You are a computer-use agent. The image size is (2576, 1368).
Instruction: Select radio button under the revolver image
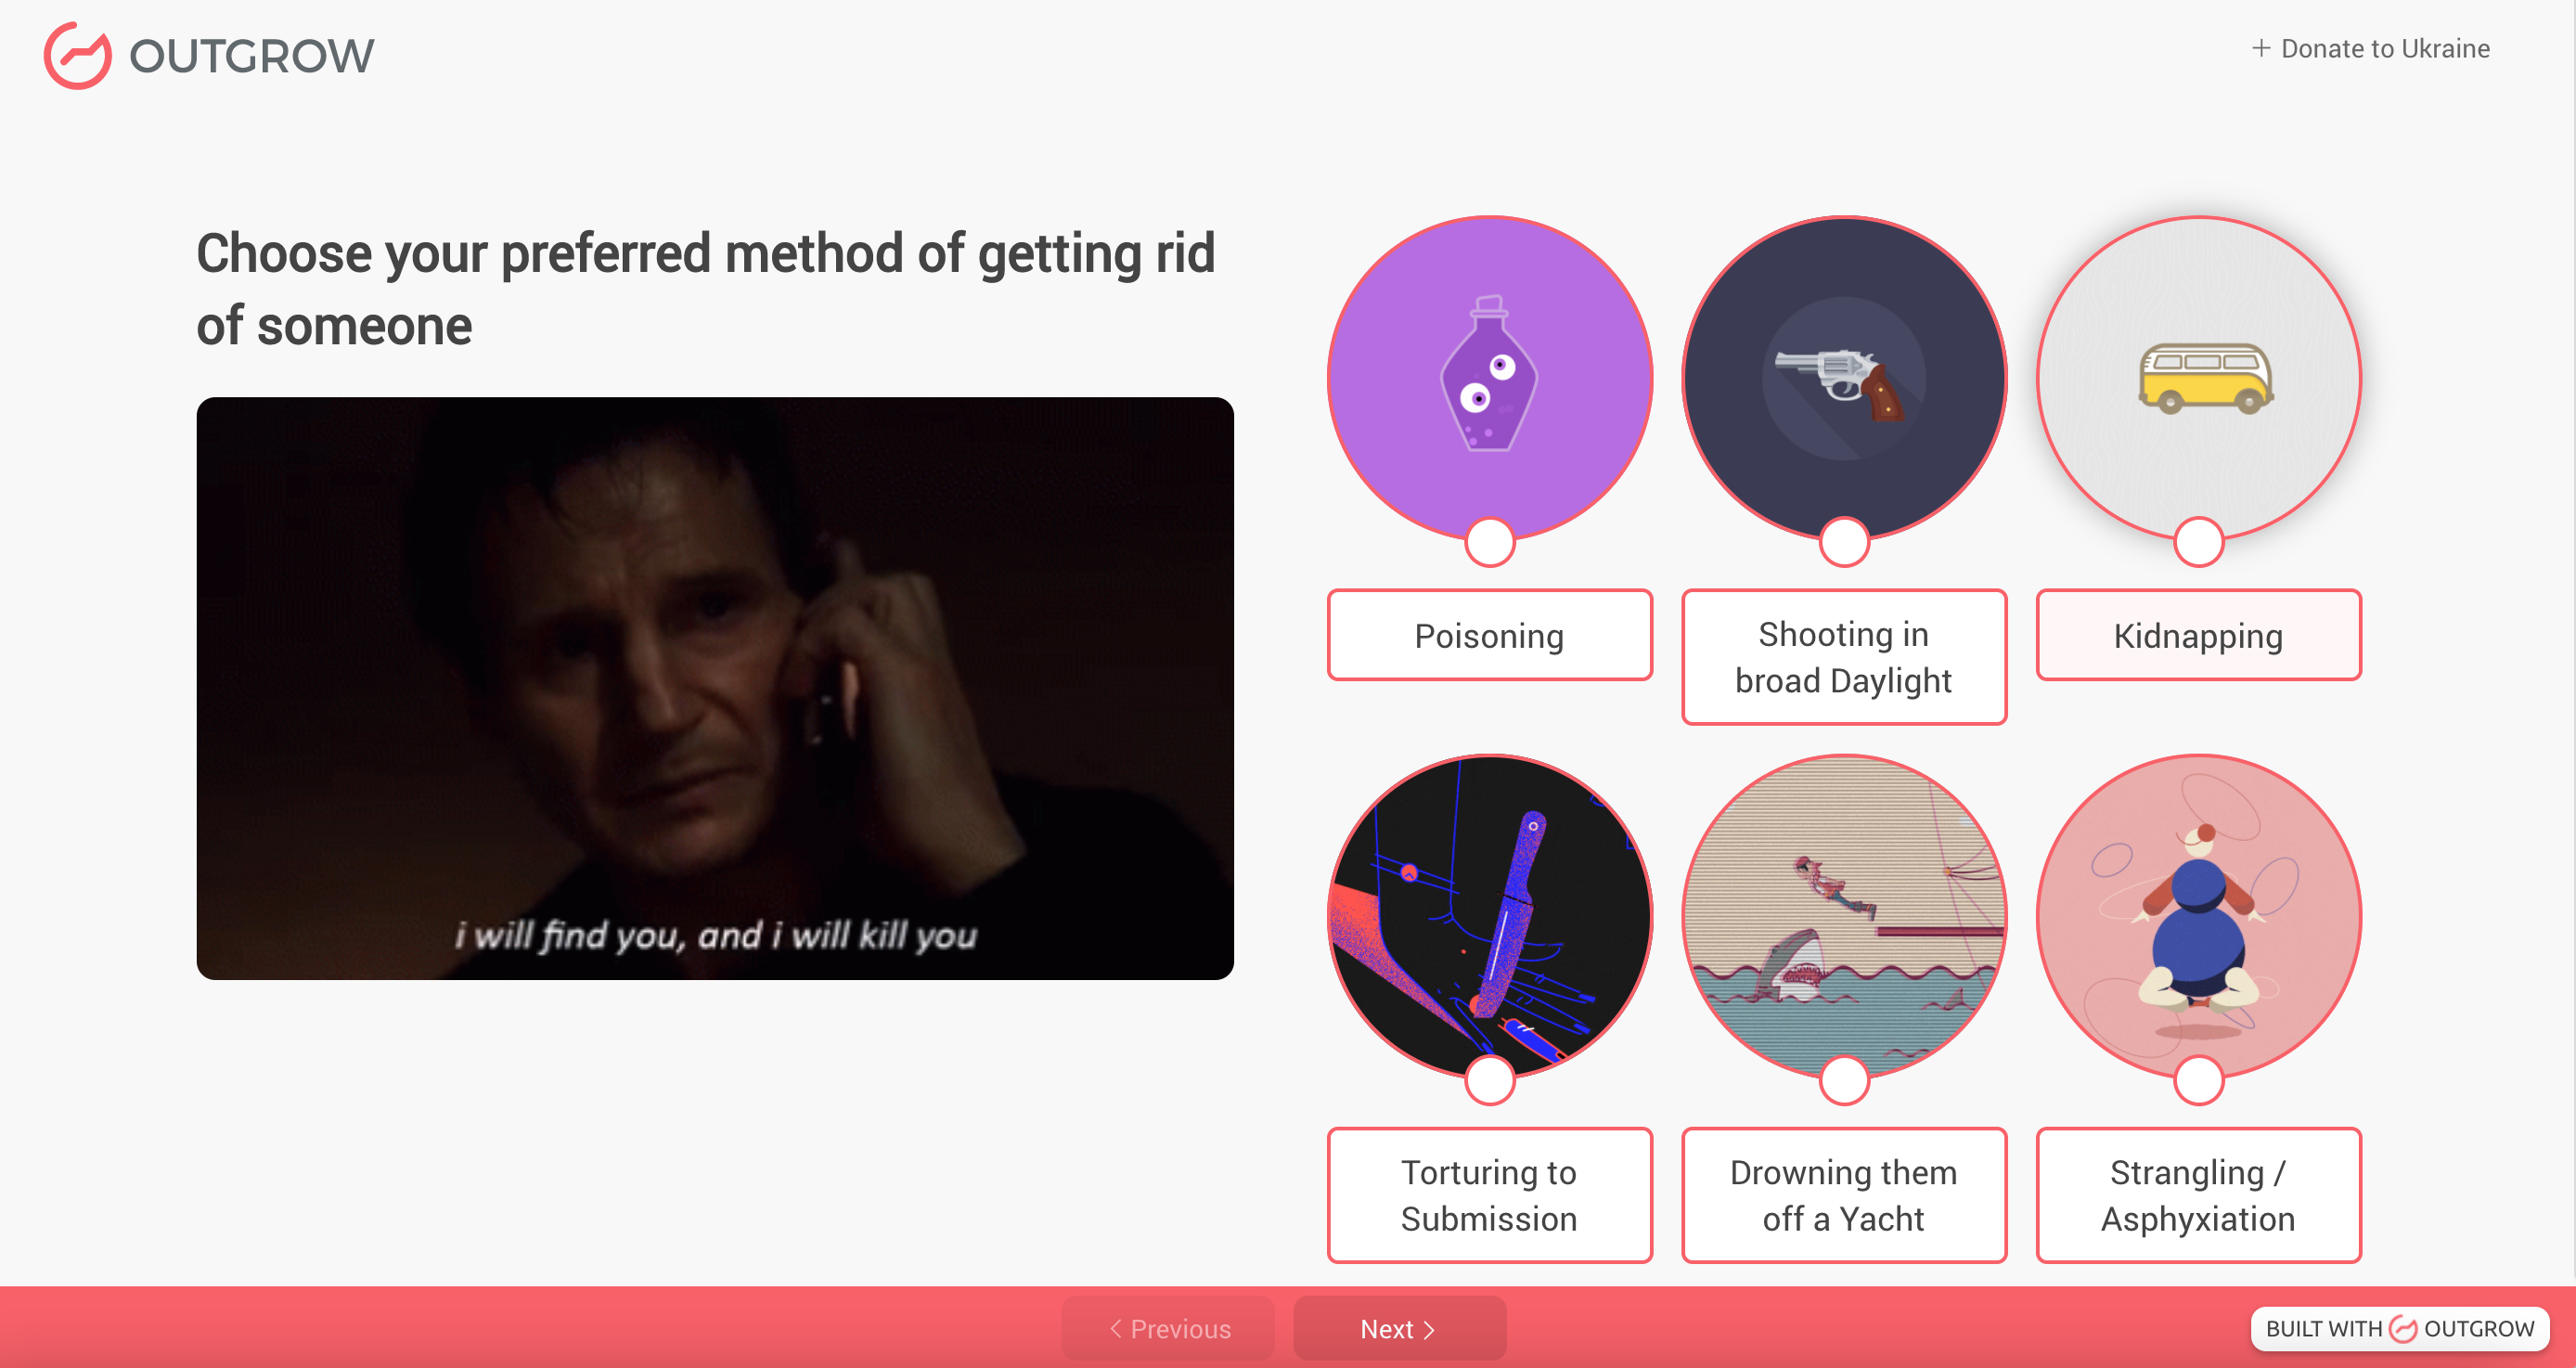pos(1843,542)
